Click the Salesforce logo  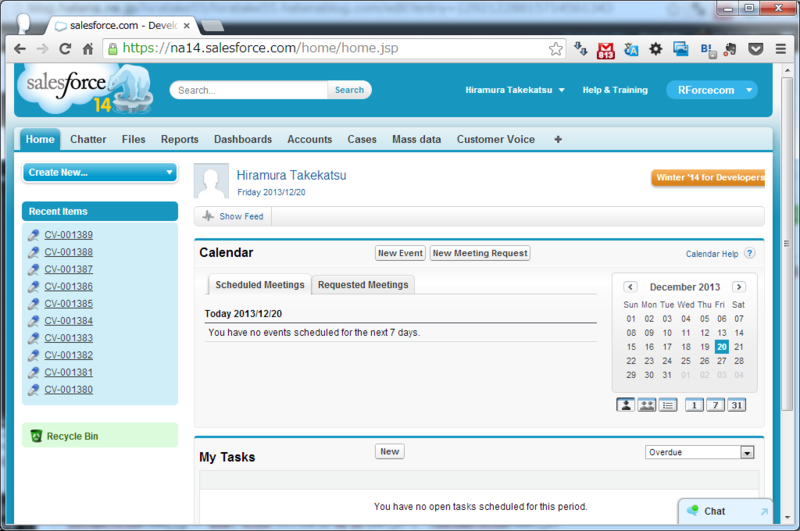[84, 89]
